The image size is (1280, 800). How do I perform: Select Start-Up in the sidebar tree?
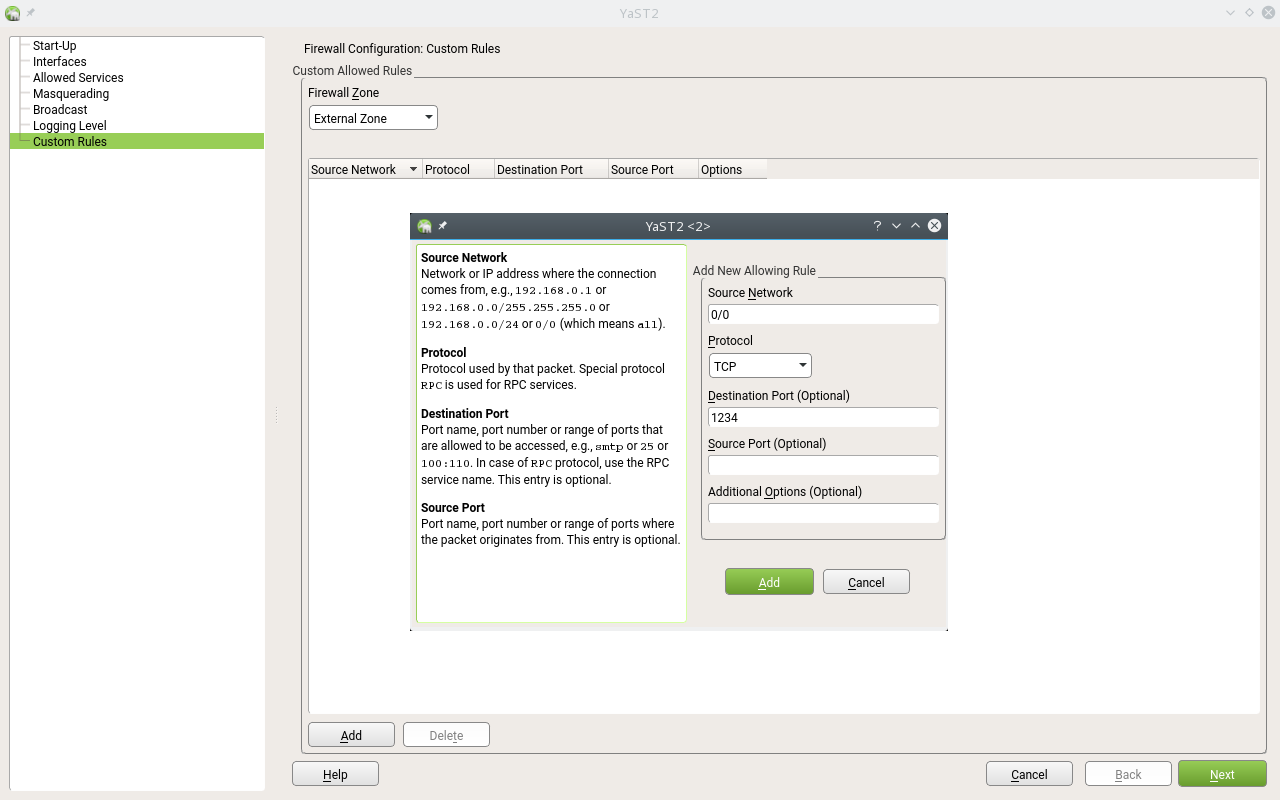(54, 46)
